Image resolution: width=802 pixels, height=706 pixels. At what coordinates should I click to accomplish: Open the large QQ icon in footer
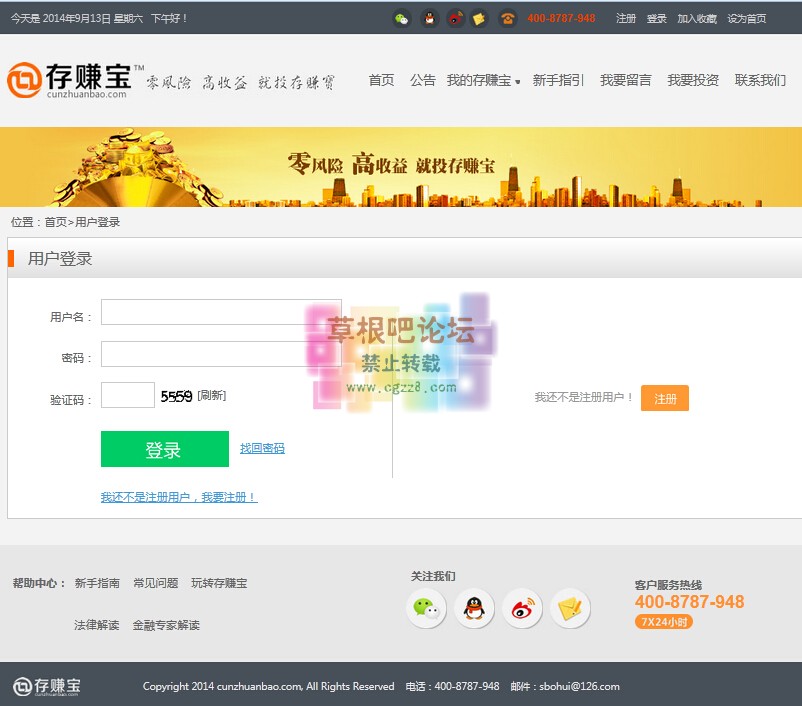(474, 608)
